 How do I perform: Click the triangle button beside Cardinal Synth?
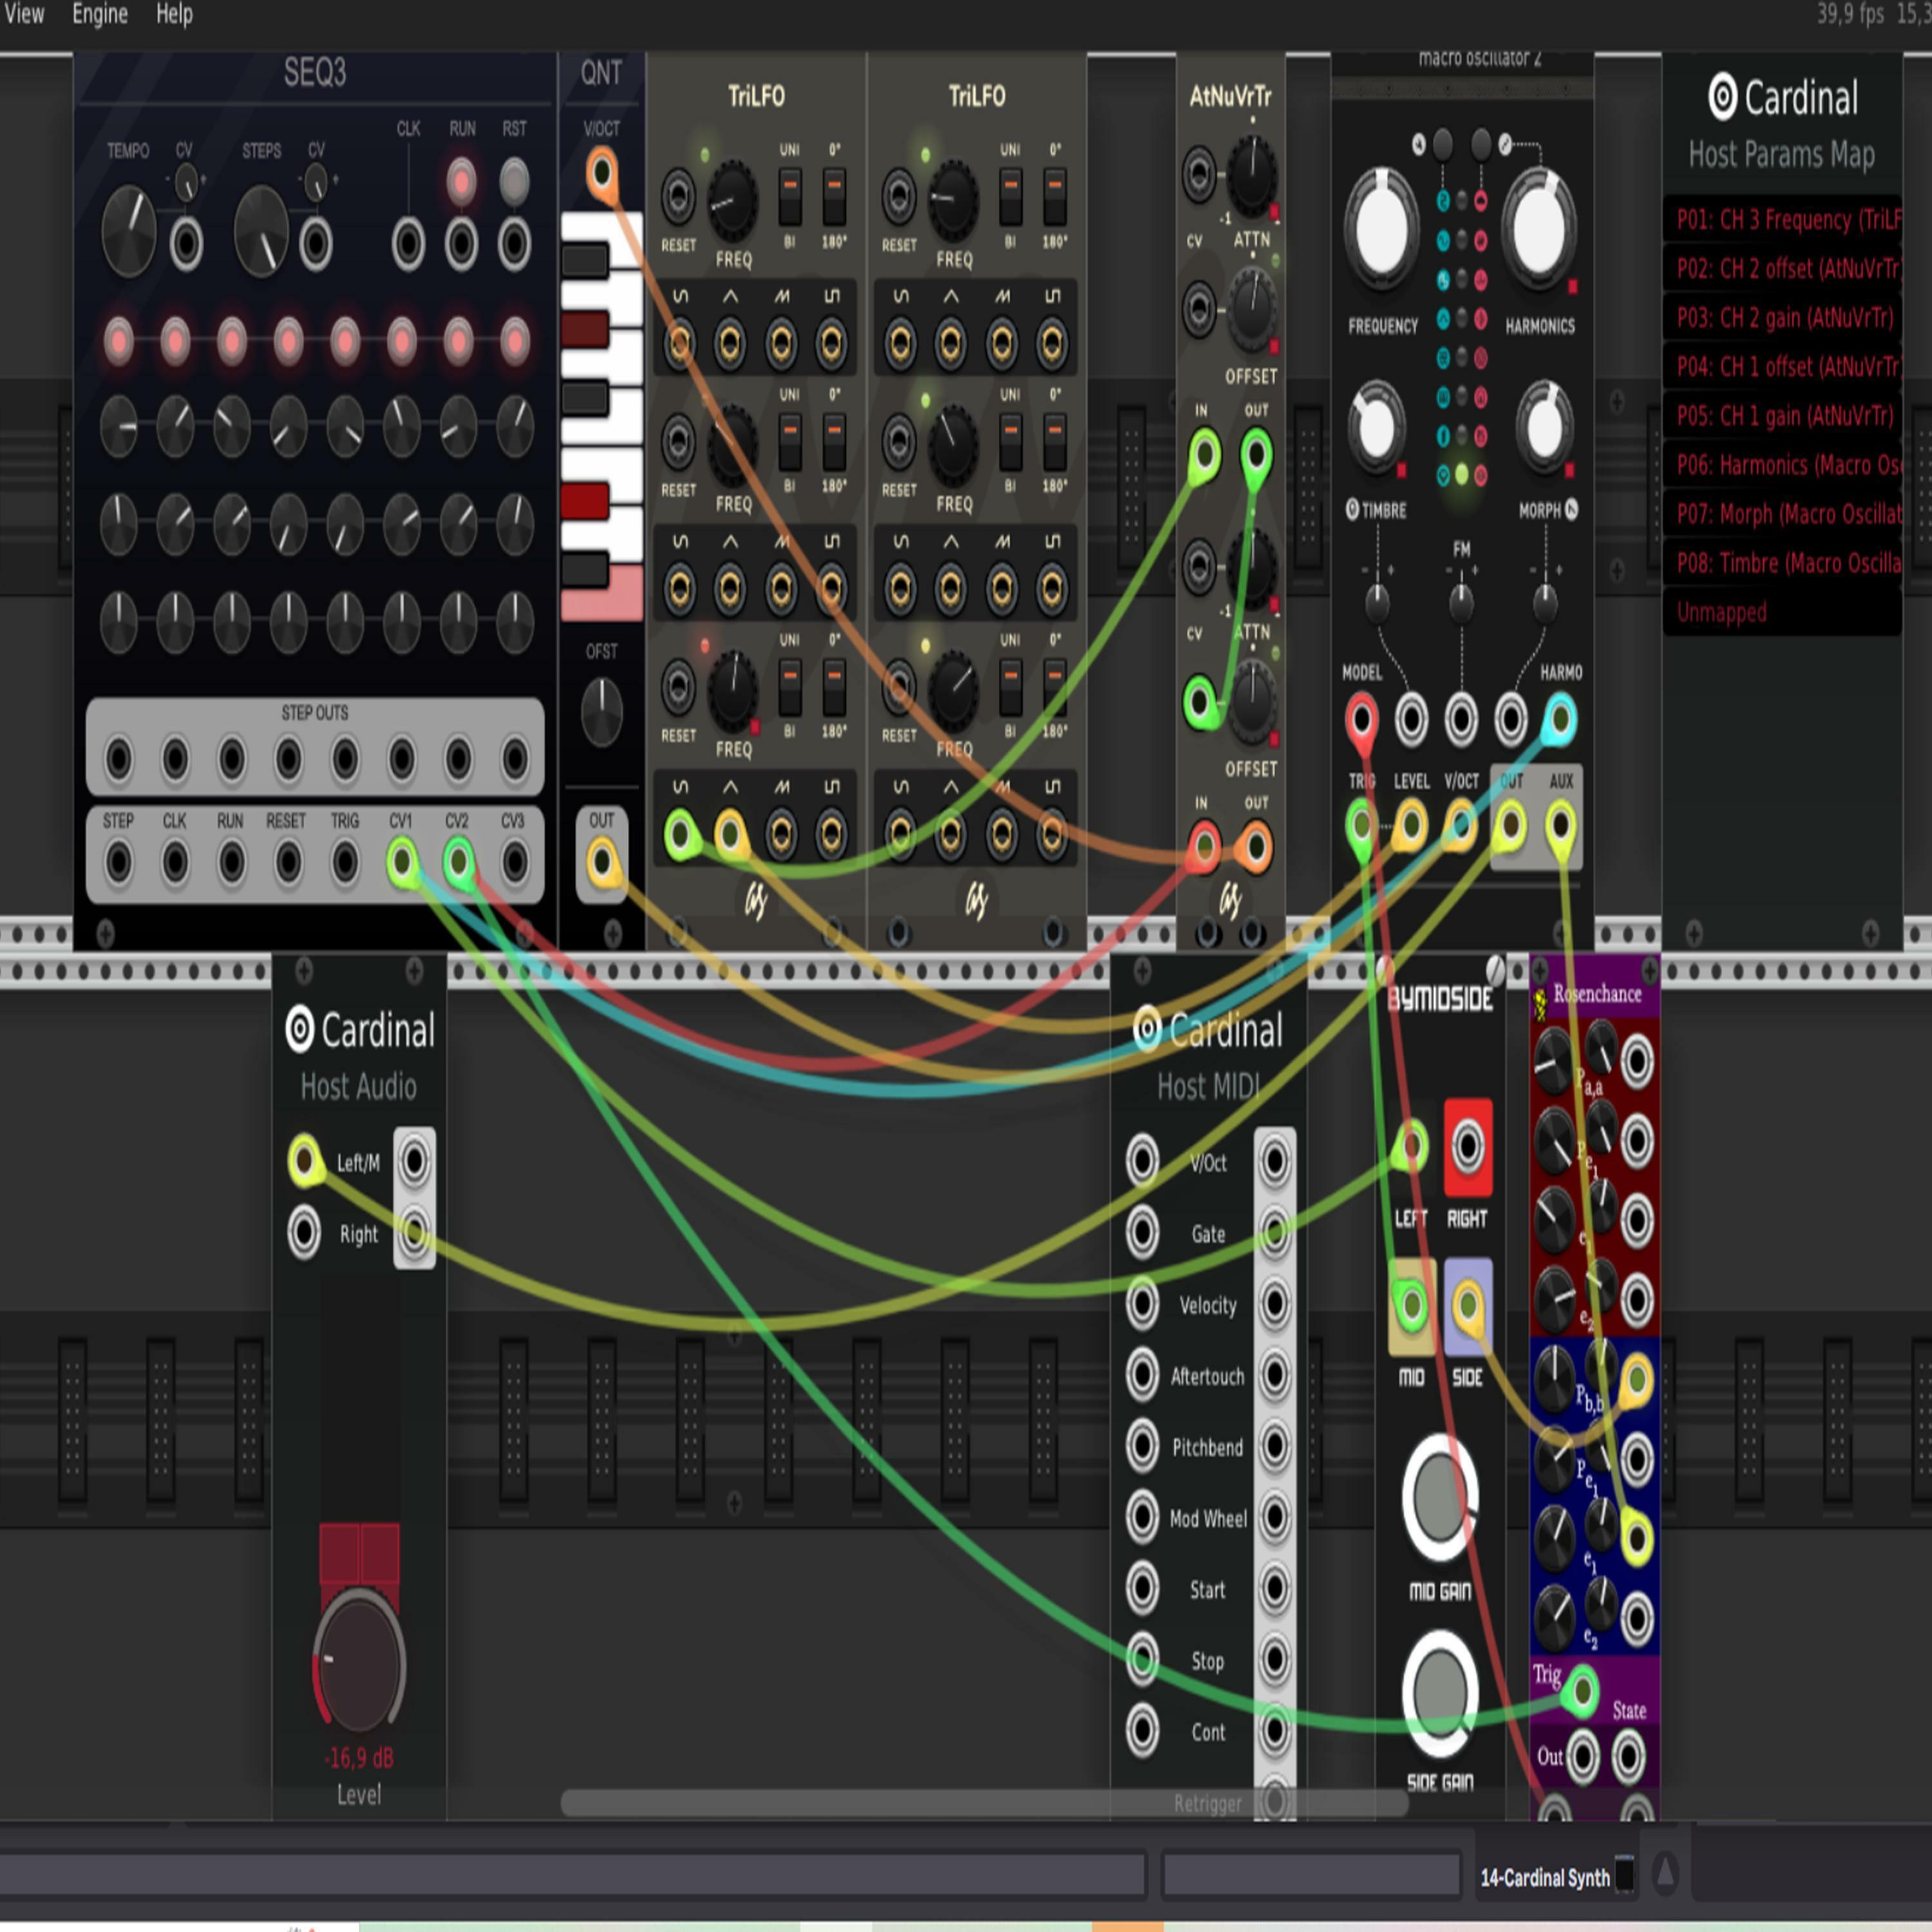[x=1665, y=1873]
